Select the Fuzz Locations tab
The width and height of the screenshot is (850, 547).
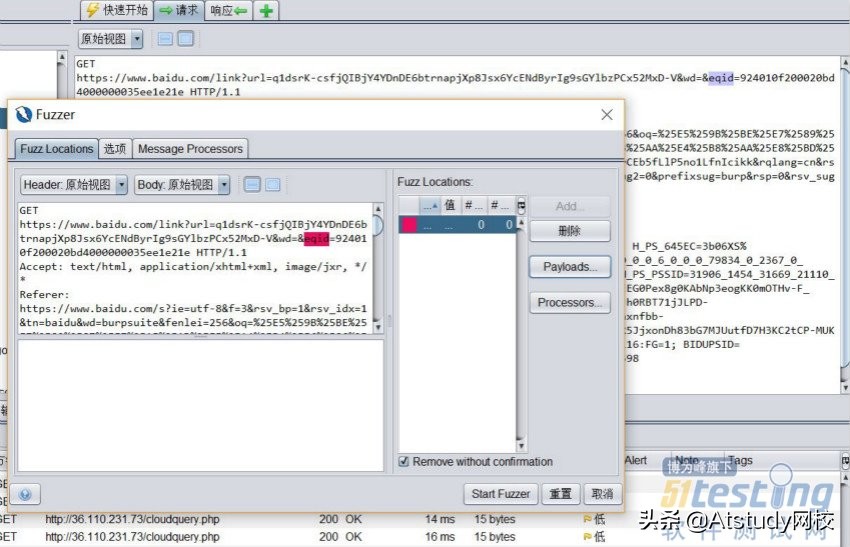coord(56,149)
